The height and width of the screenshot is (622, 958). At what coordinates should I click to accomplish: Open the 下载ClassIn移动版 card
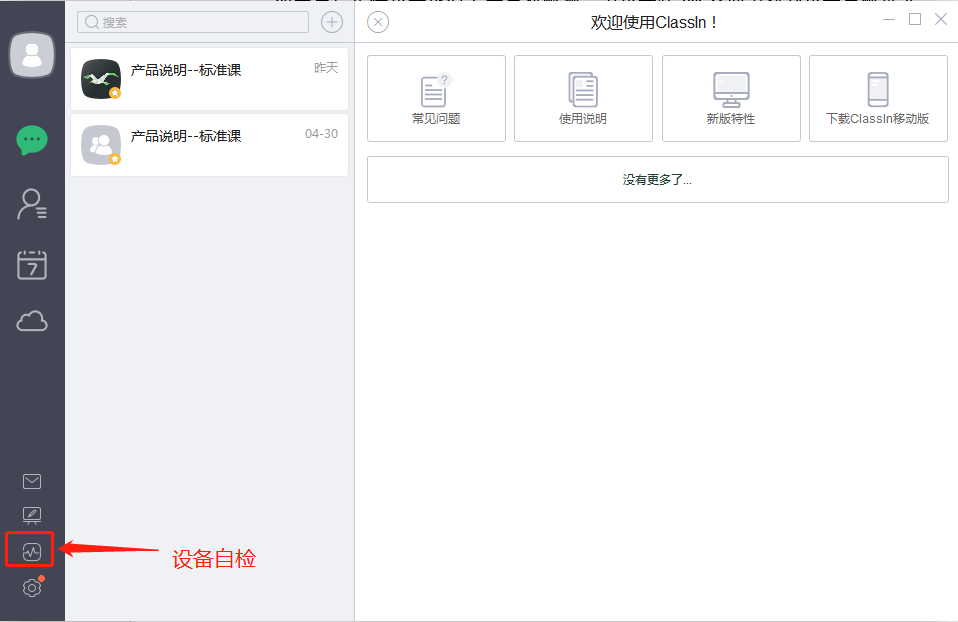(879, 98)
